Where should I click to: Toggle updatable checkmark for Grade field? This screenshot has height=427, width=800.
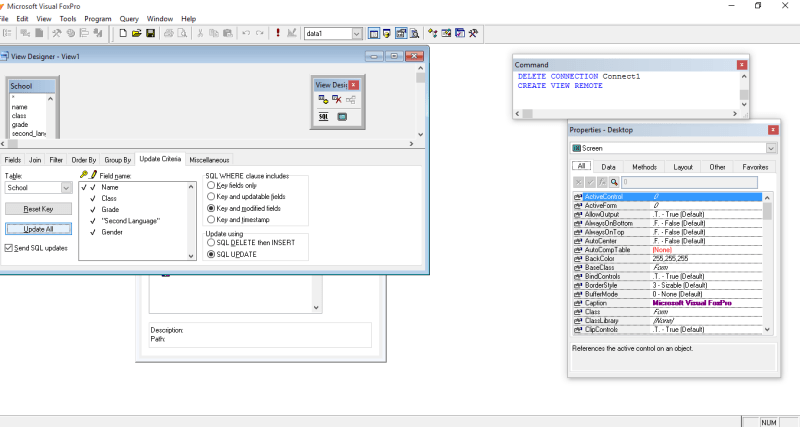click(93, 210)
